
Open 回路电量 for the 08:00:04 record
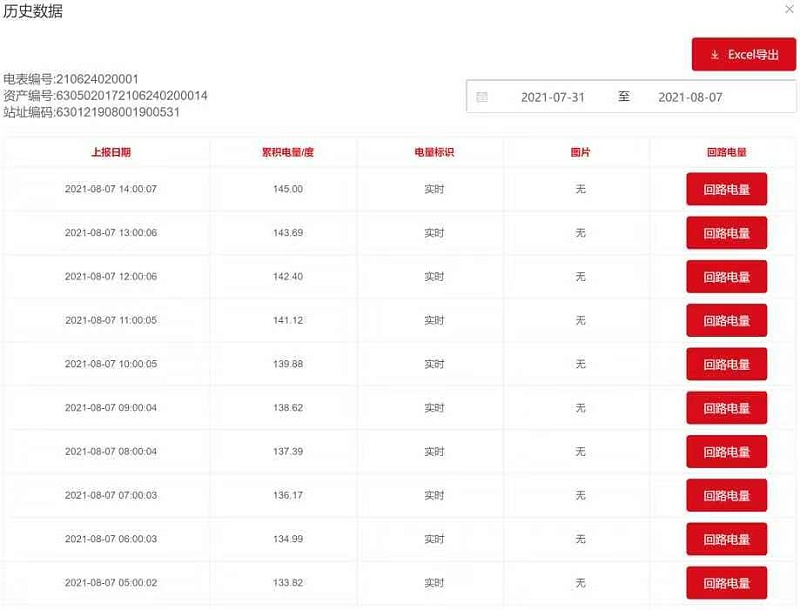[726, 452]
